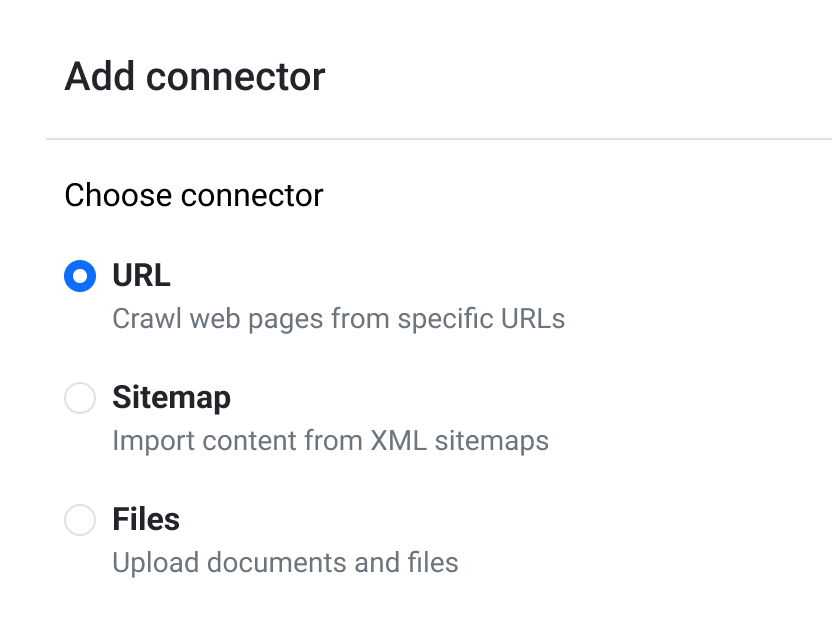The image size is (832, 640).
Task: Click the Choose connector section label
Action: [194, 195]
